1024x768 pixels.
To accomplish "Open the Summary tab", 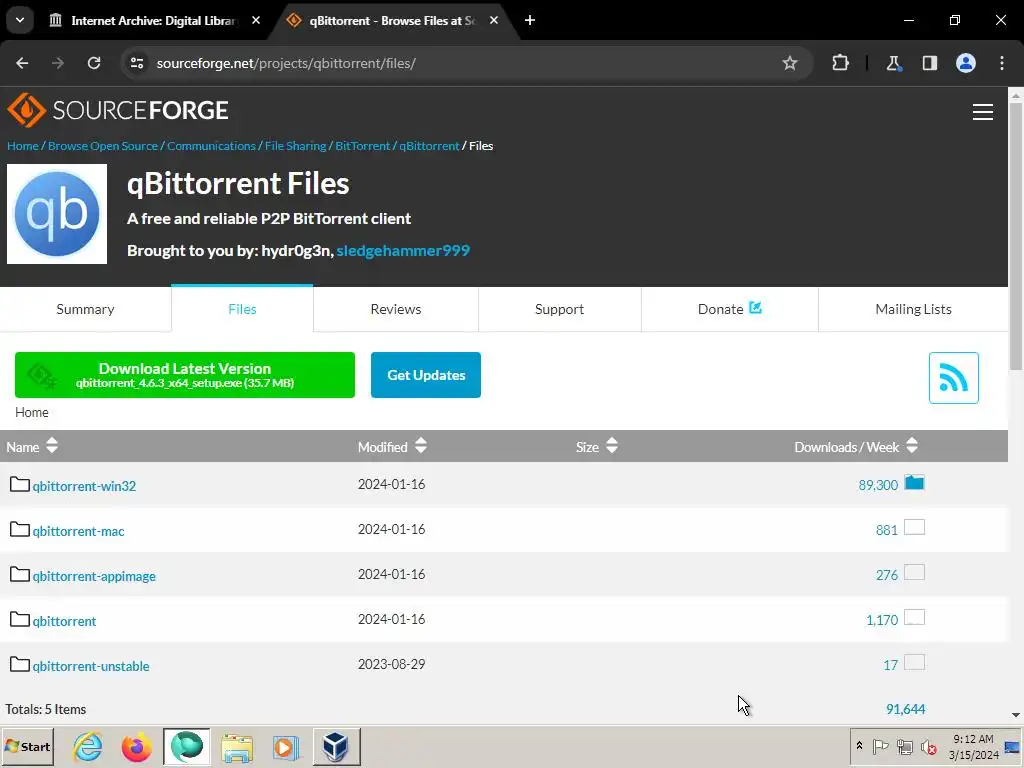I will (85, 309).
